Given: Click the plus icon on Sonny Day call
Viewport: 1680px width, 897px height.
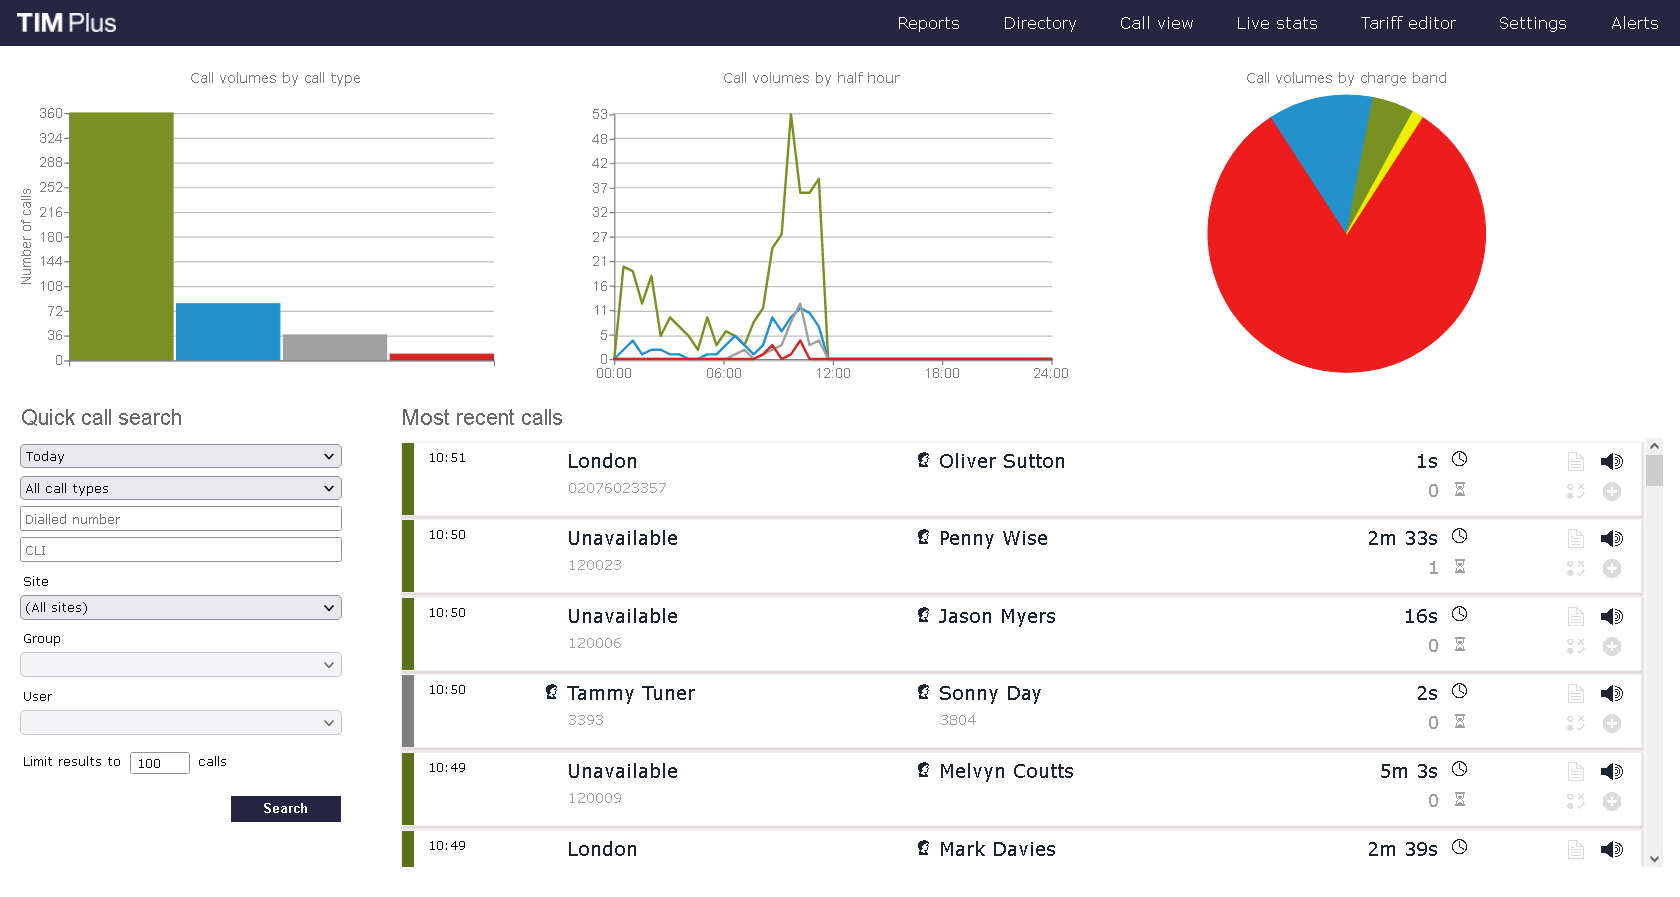Looking at the screenshot, I should click(x=1612, y=723).
